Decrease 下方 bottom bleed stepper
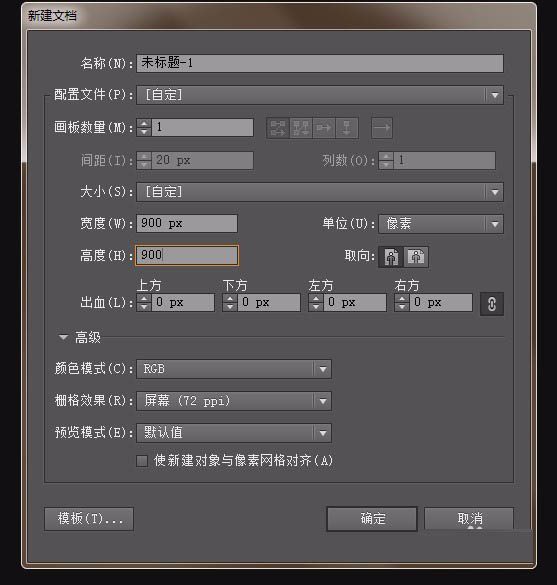557x585 pixels. [x=230, y=307]
